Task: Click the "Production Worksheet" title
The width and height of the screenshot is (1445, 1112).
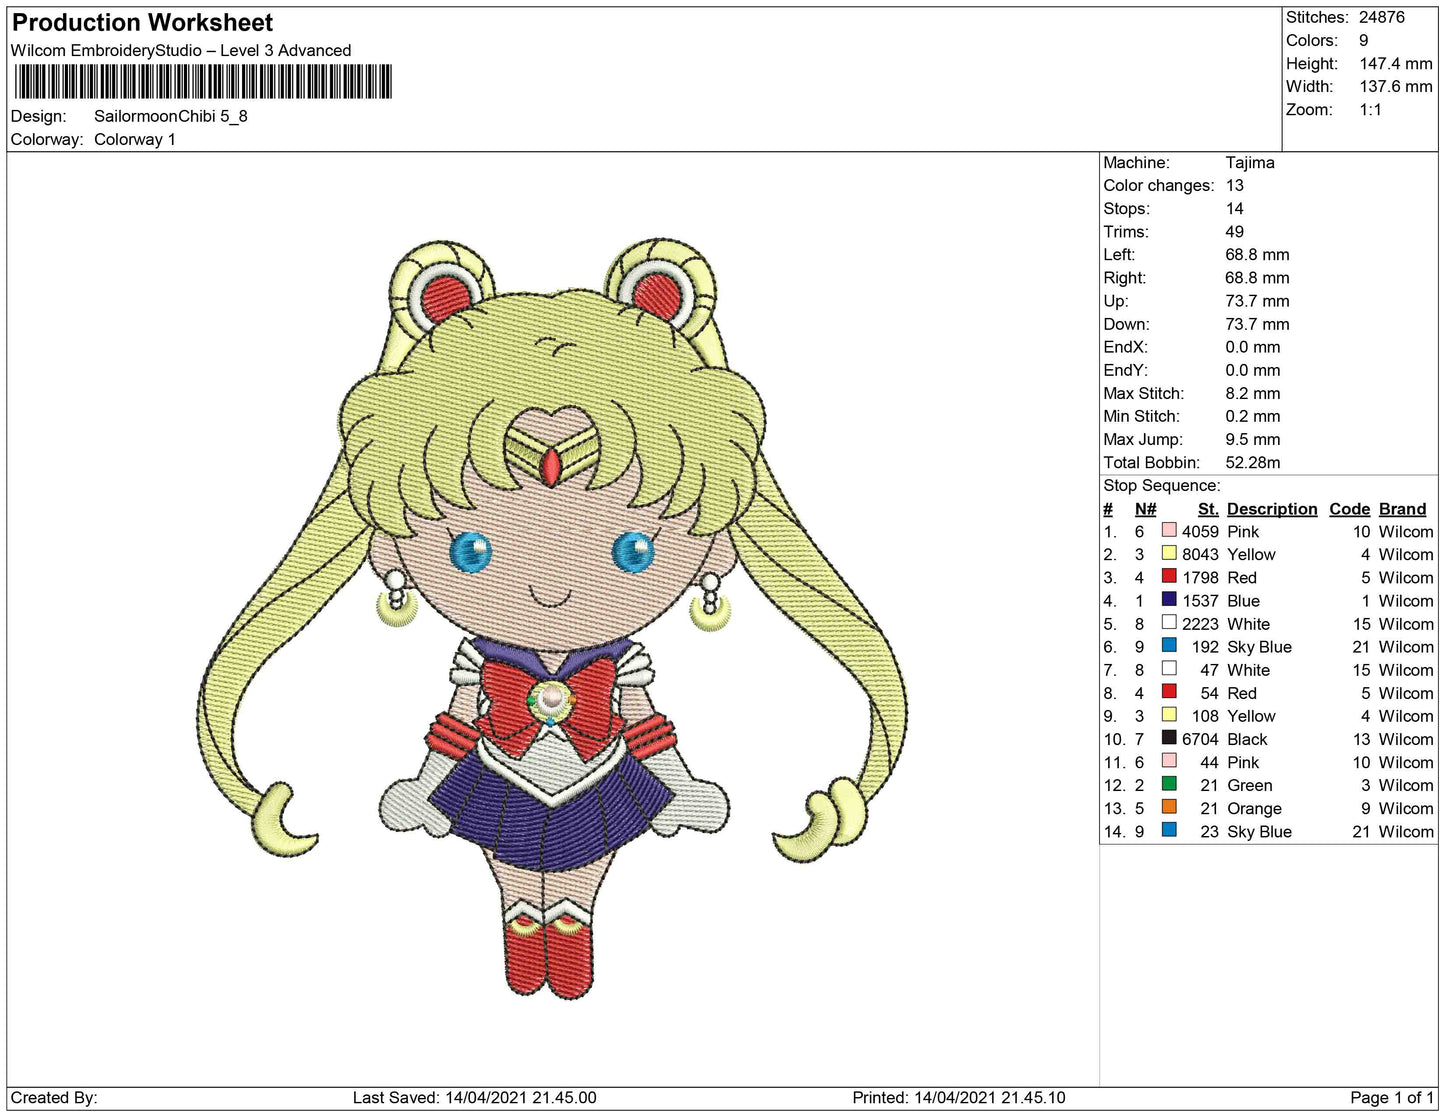Action: coord(142,23)
